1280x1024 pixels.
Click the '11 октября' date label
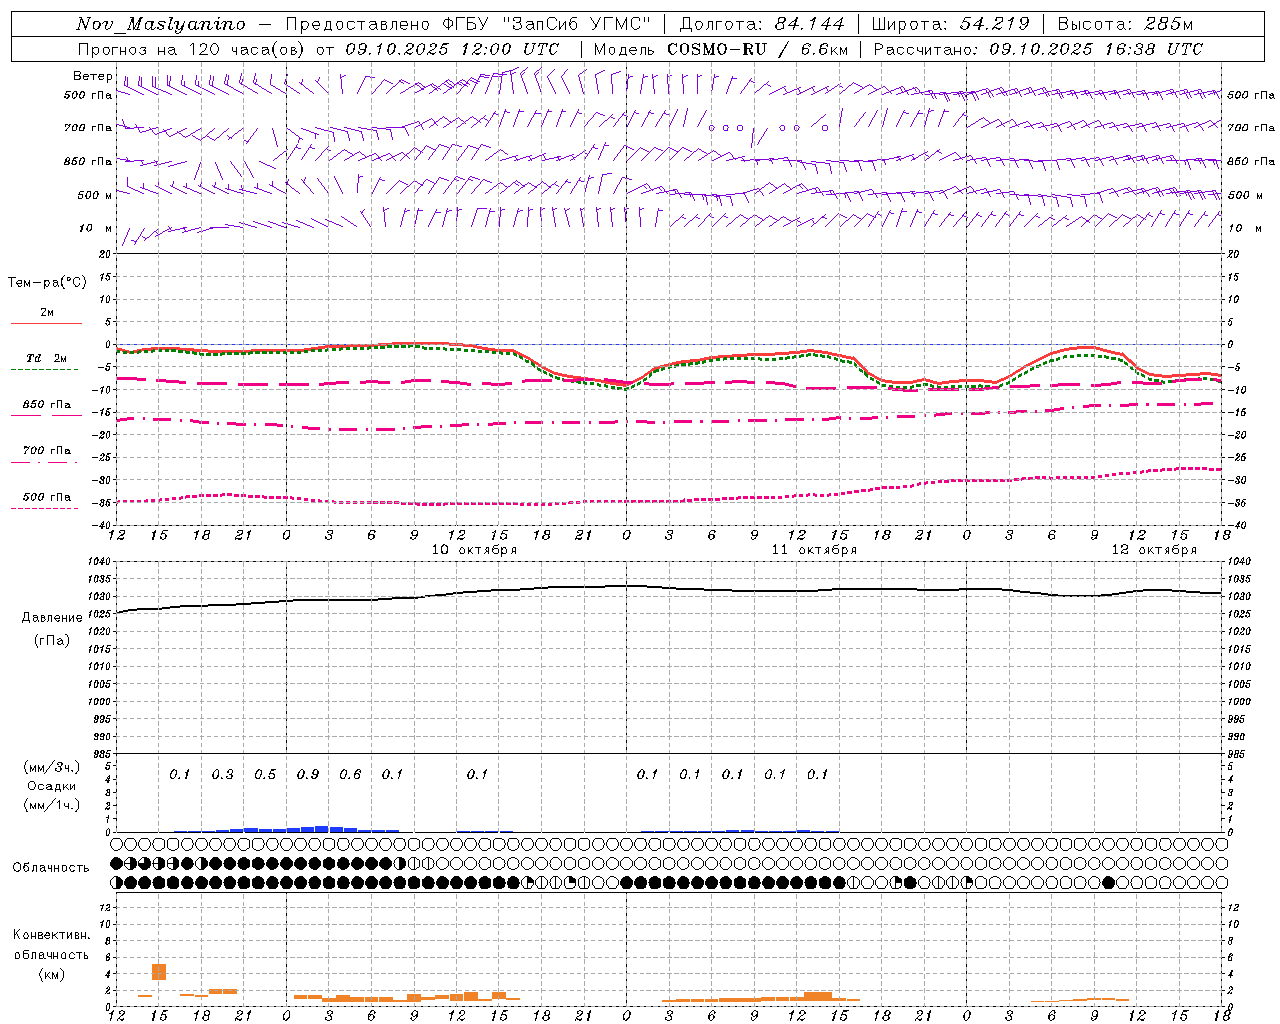pyautogui.click(x=814, y=550)
